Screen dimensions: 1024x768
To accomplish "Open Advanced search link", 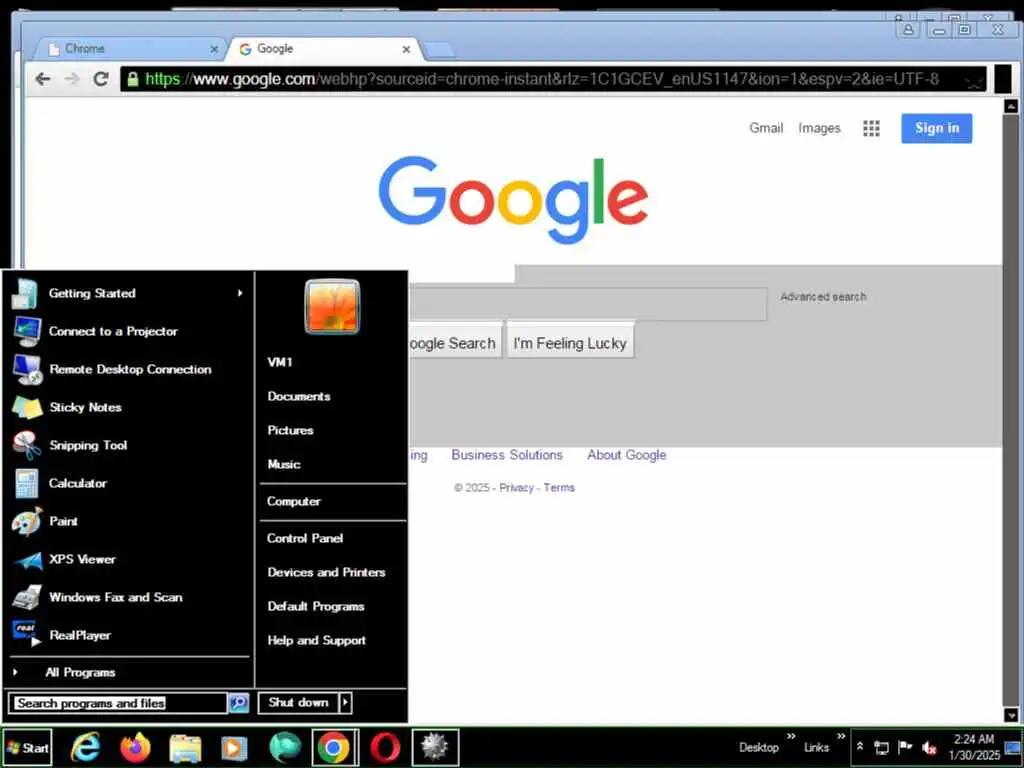I will coord(823,296).
